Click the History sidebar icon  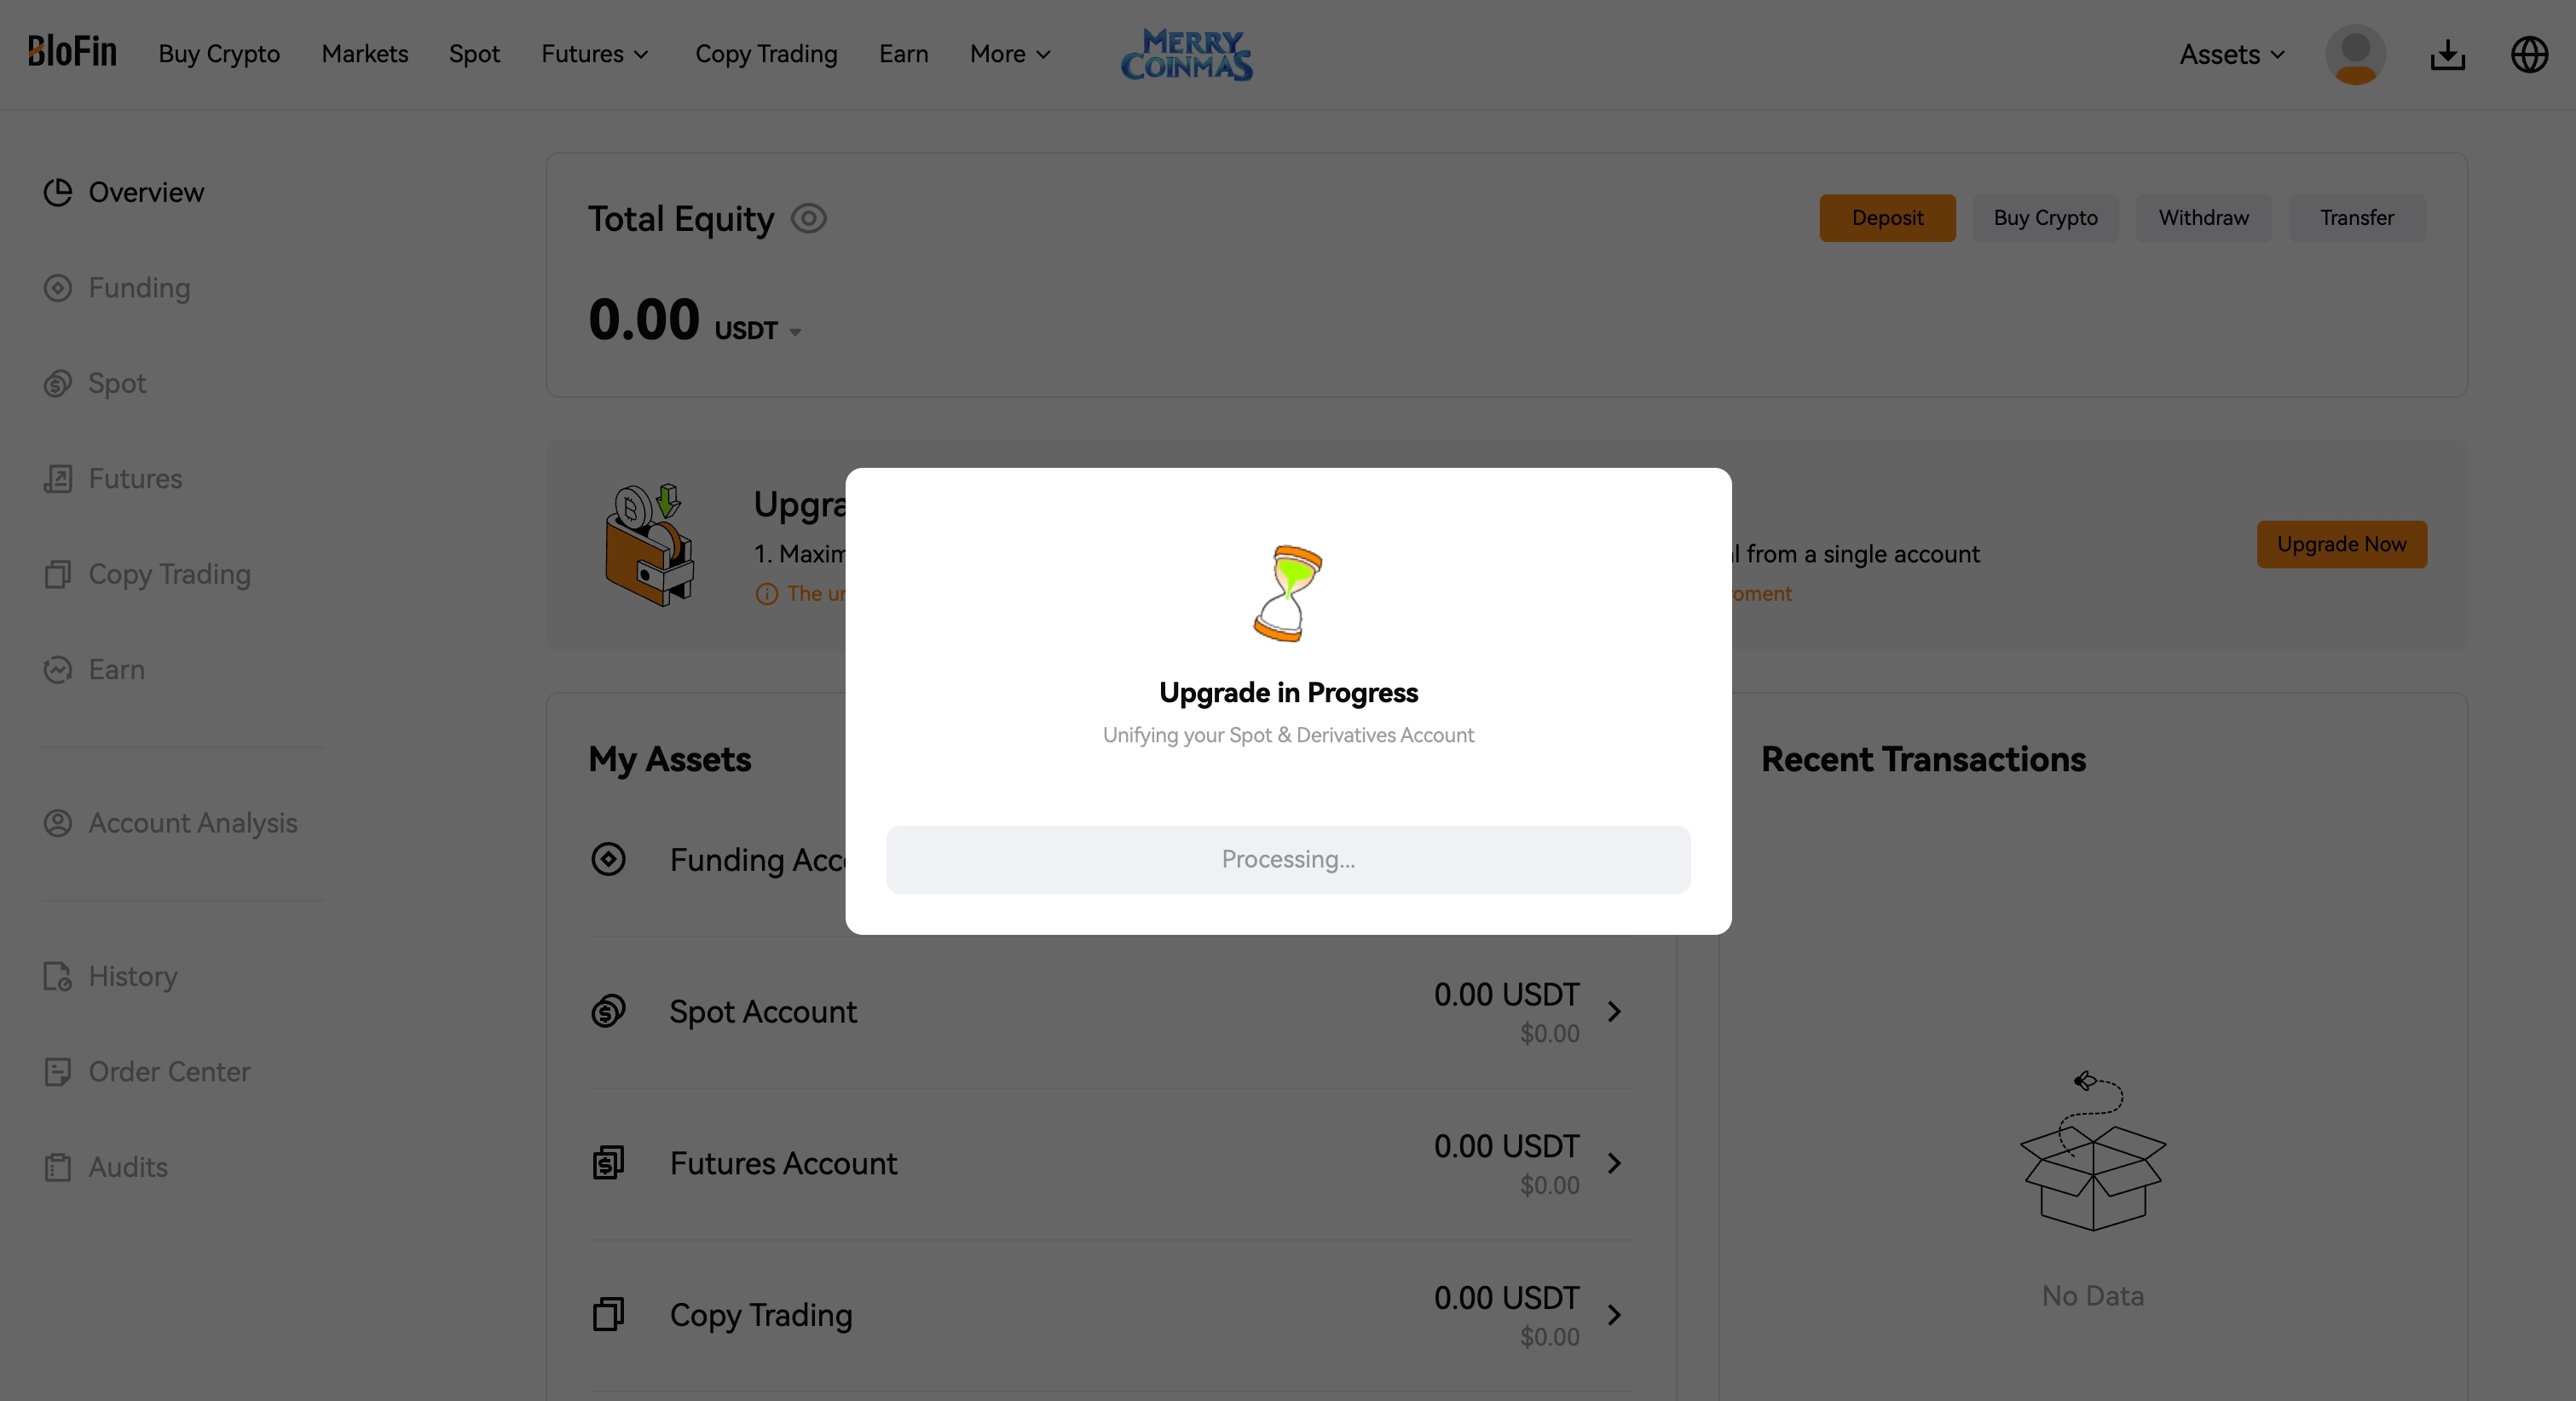pos(58,976)
